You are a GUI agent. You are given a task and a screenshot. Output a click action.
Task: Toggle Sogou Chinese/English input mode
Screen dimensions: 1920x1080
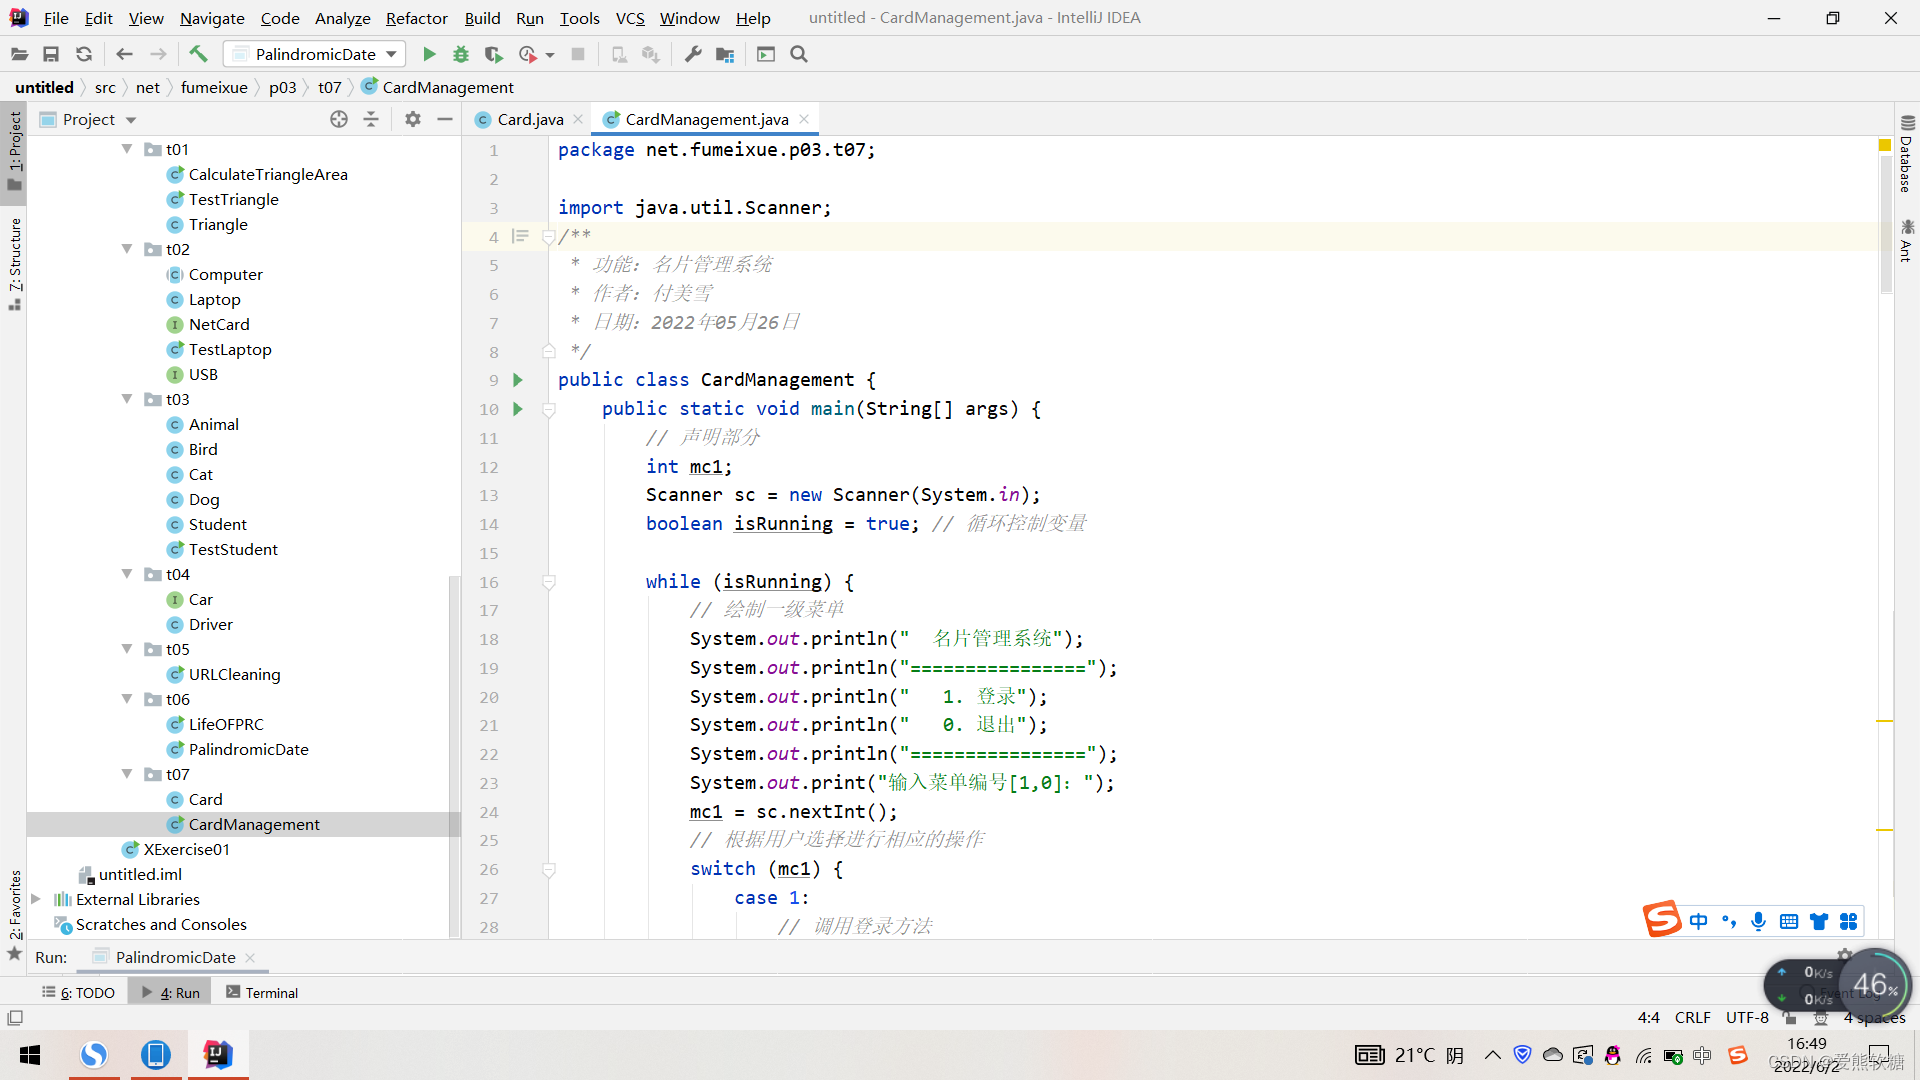click(x=1699, y=921)
